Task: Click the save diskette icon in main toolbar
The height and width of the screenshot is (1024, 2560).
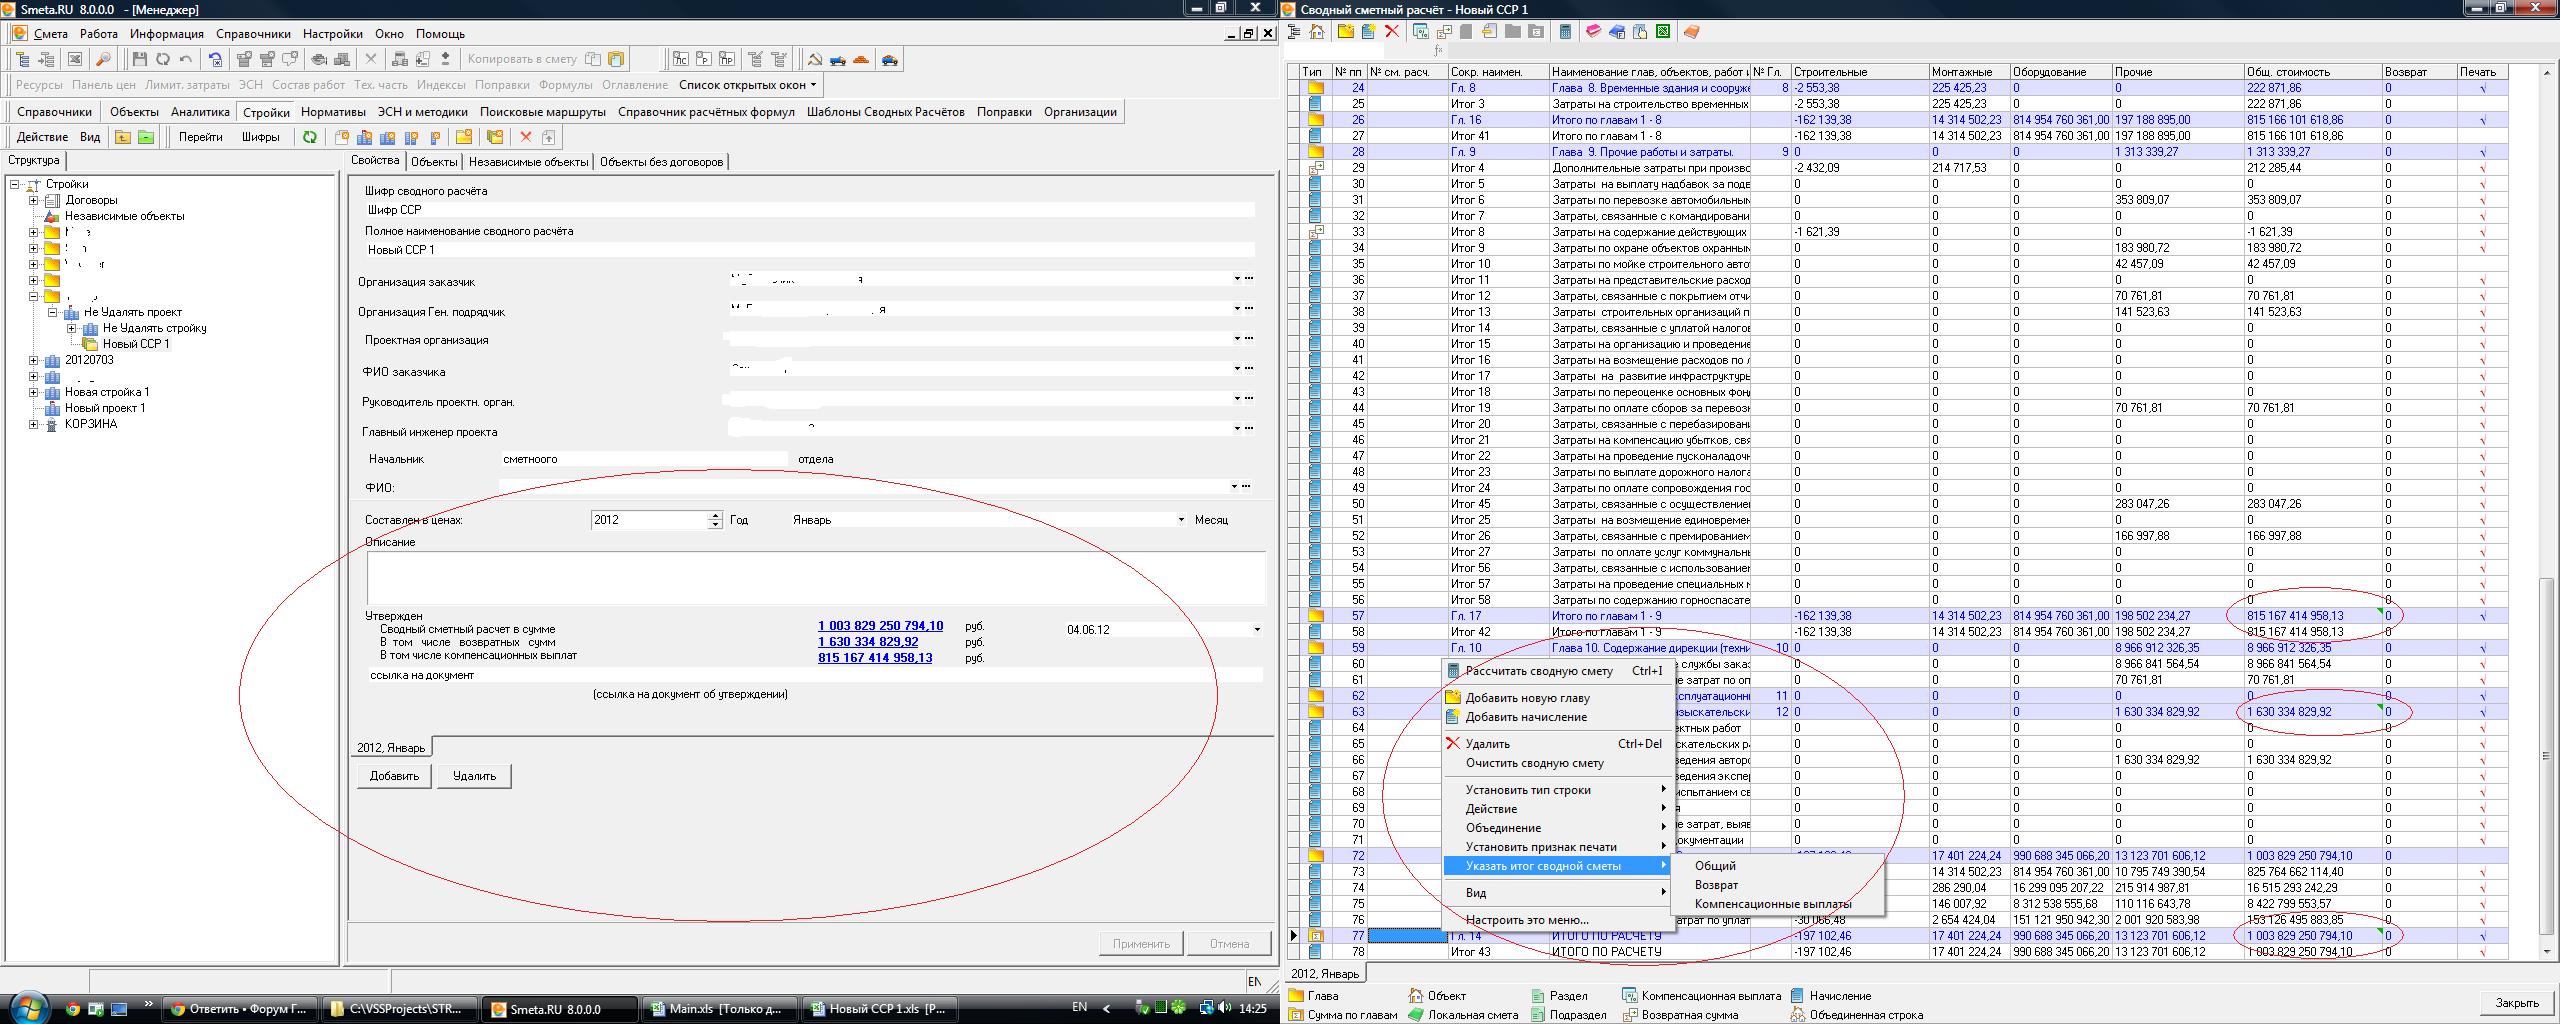Action: [139, 59]
